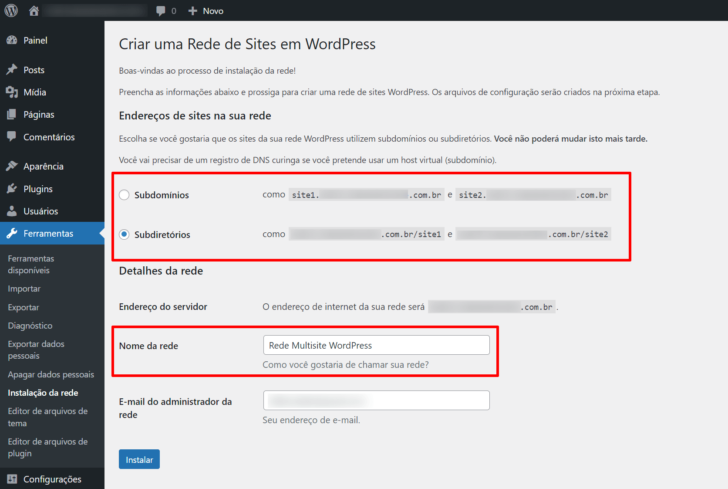Click the Novo admin bar item
The height and width of the screenshot is (489, 728).
[x=206, y=11]
